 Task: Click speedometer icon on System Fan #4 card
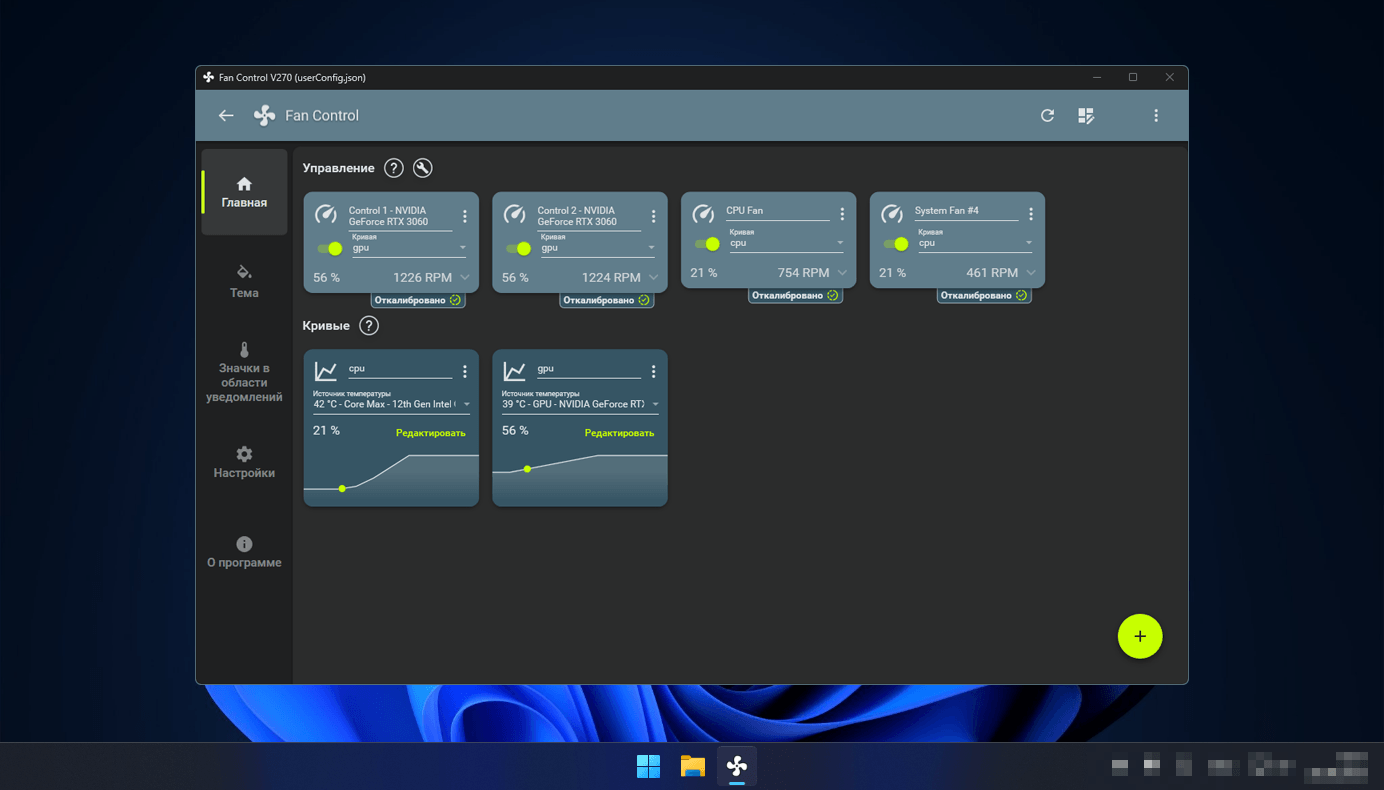892,213
